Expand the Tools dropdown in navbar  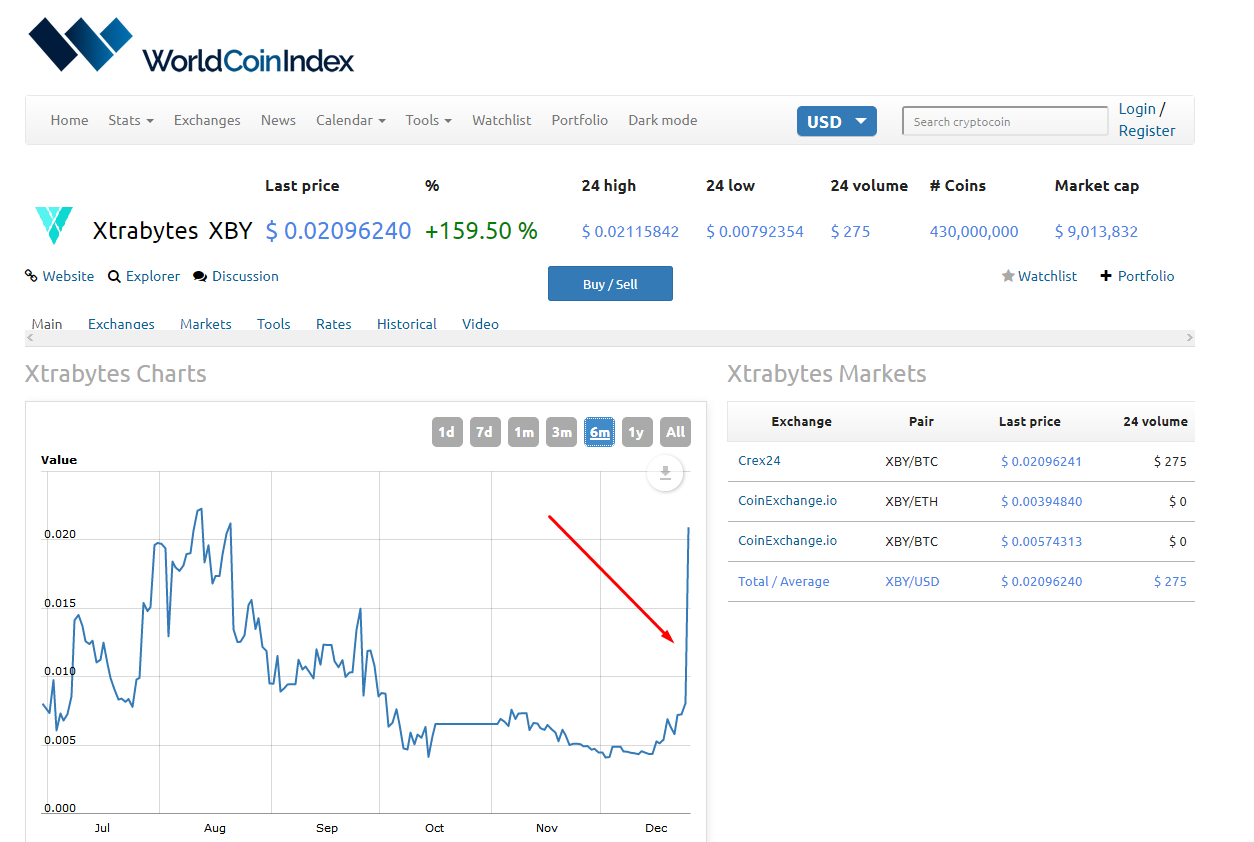tap(429, 120)
